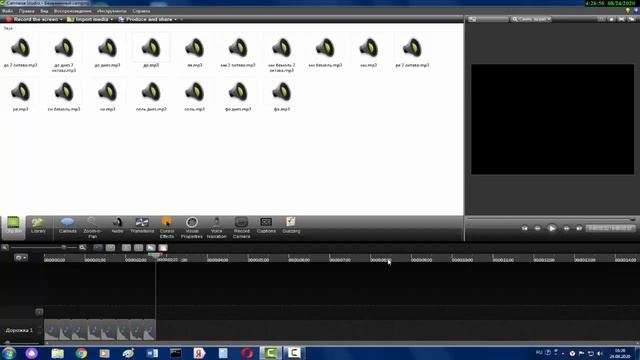Click the Windows Start button
Image resolution: width=640 pixels, height=360 pixels.
point(9,353)
